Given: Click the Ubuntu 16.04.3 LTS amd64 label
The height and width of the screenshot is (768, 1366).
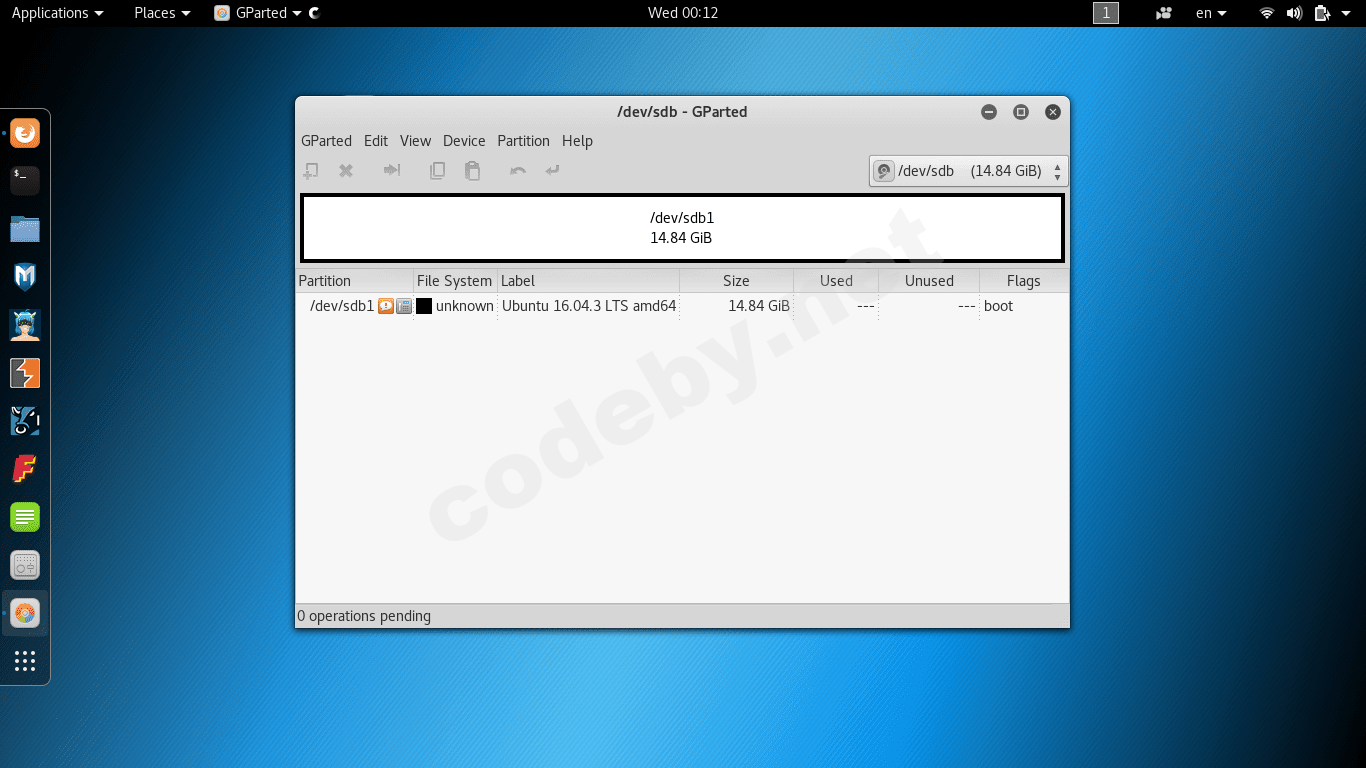Looking at the screenshot, I should pyautogui.click(x=589, y=306).
